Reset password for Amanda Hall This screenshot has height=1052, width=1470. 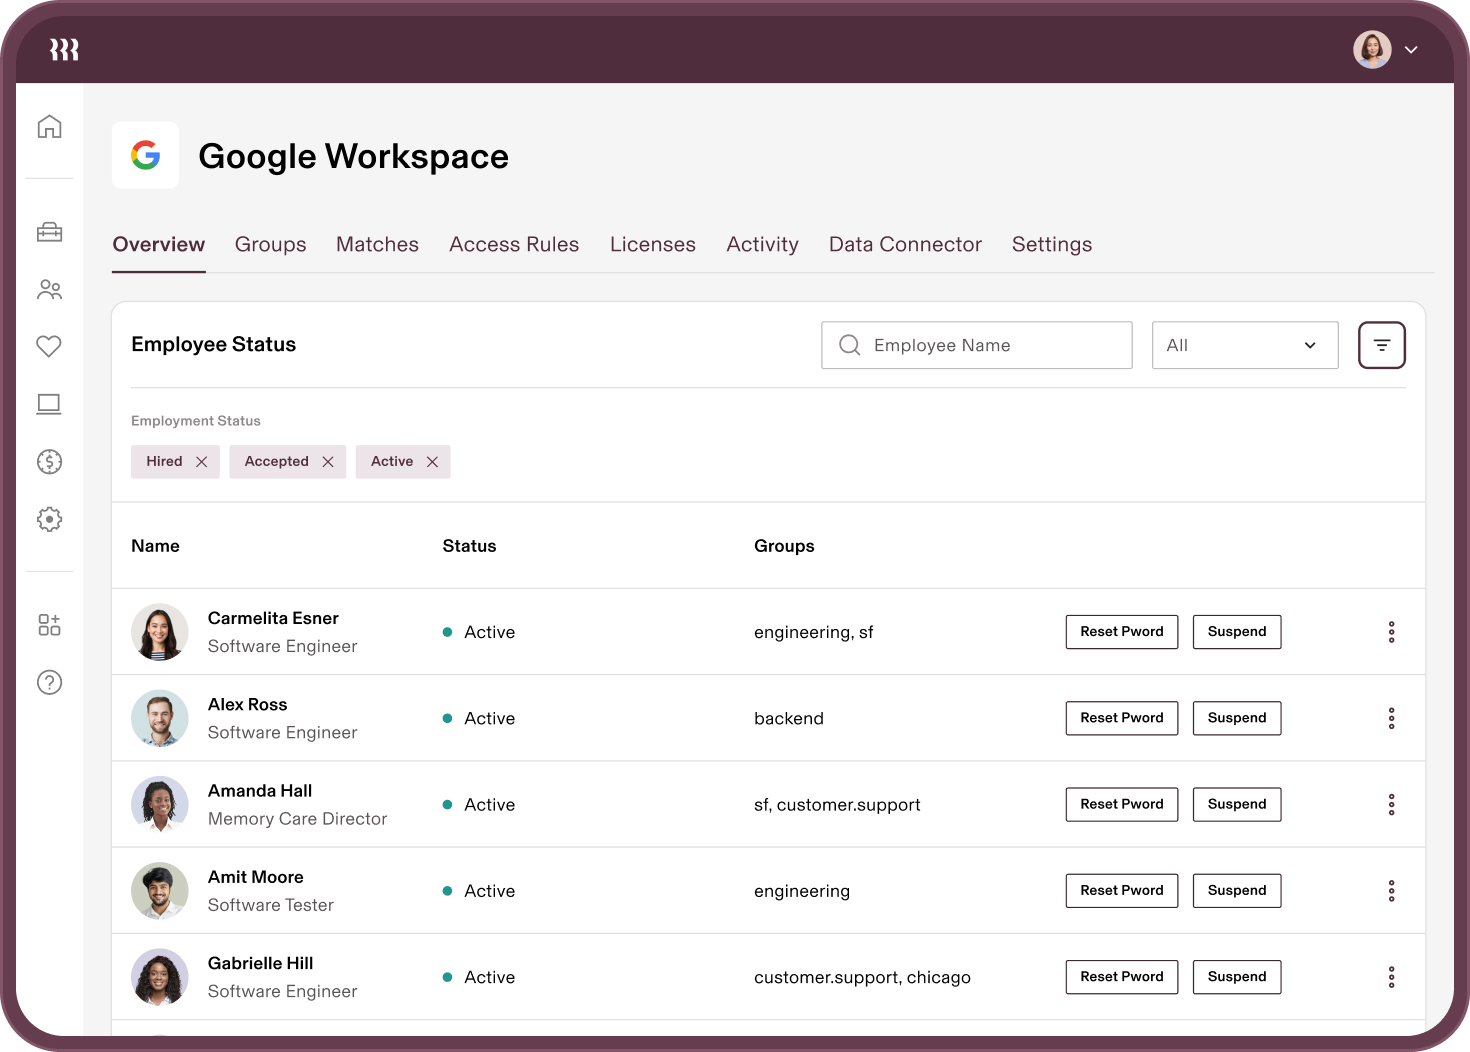coord(1122,804)
